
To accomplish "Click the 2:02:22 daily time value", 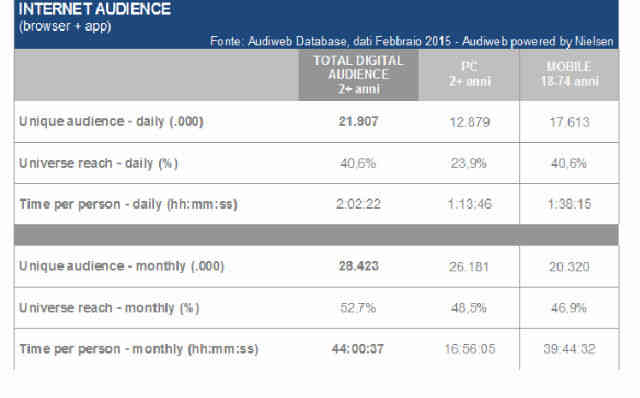I will coord(358,204).
